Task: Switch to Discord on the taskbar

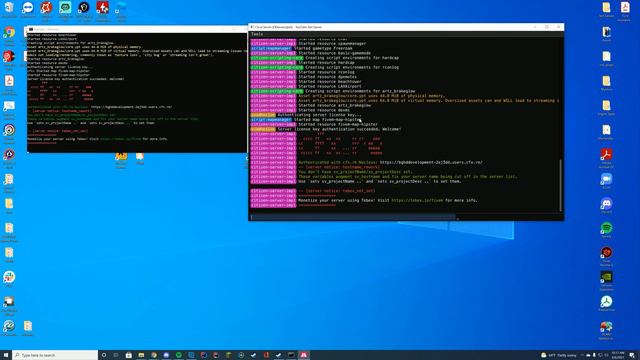Action: pyautogui.click(x=166, y=355)
